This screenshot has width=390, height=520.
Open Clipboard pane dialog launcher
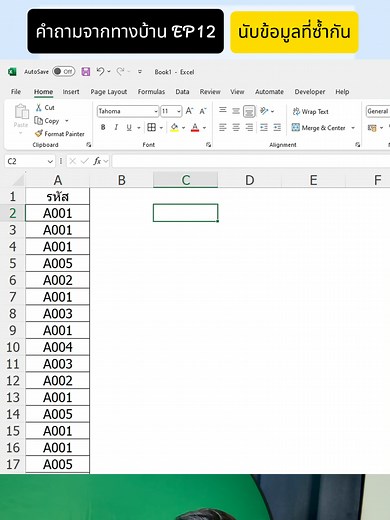(x=89, y=145)
